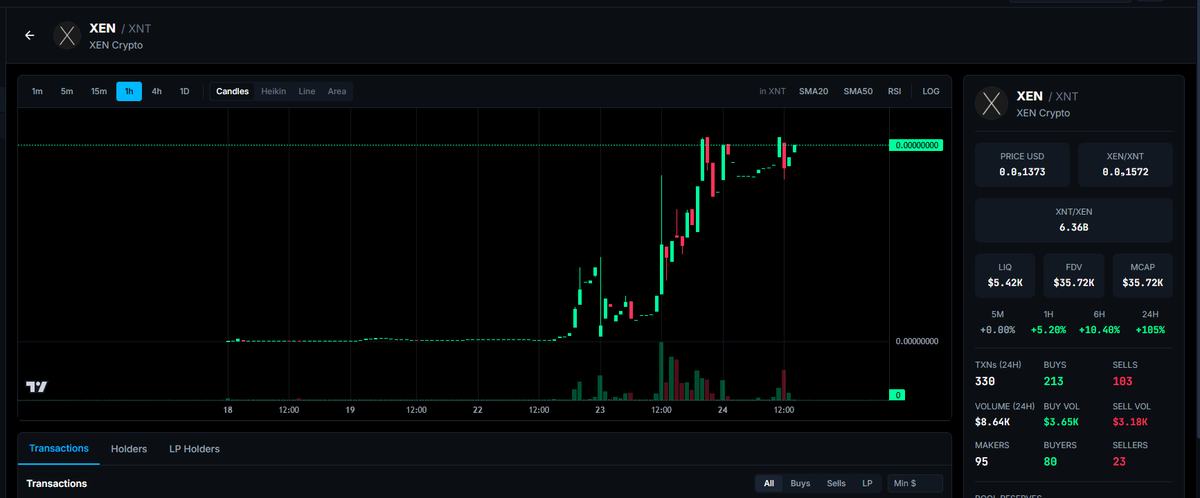The image size is (1200, 498).
Task: Click BUYERS value 80
Action: pos(1052,461)
